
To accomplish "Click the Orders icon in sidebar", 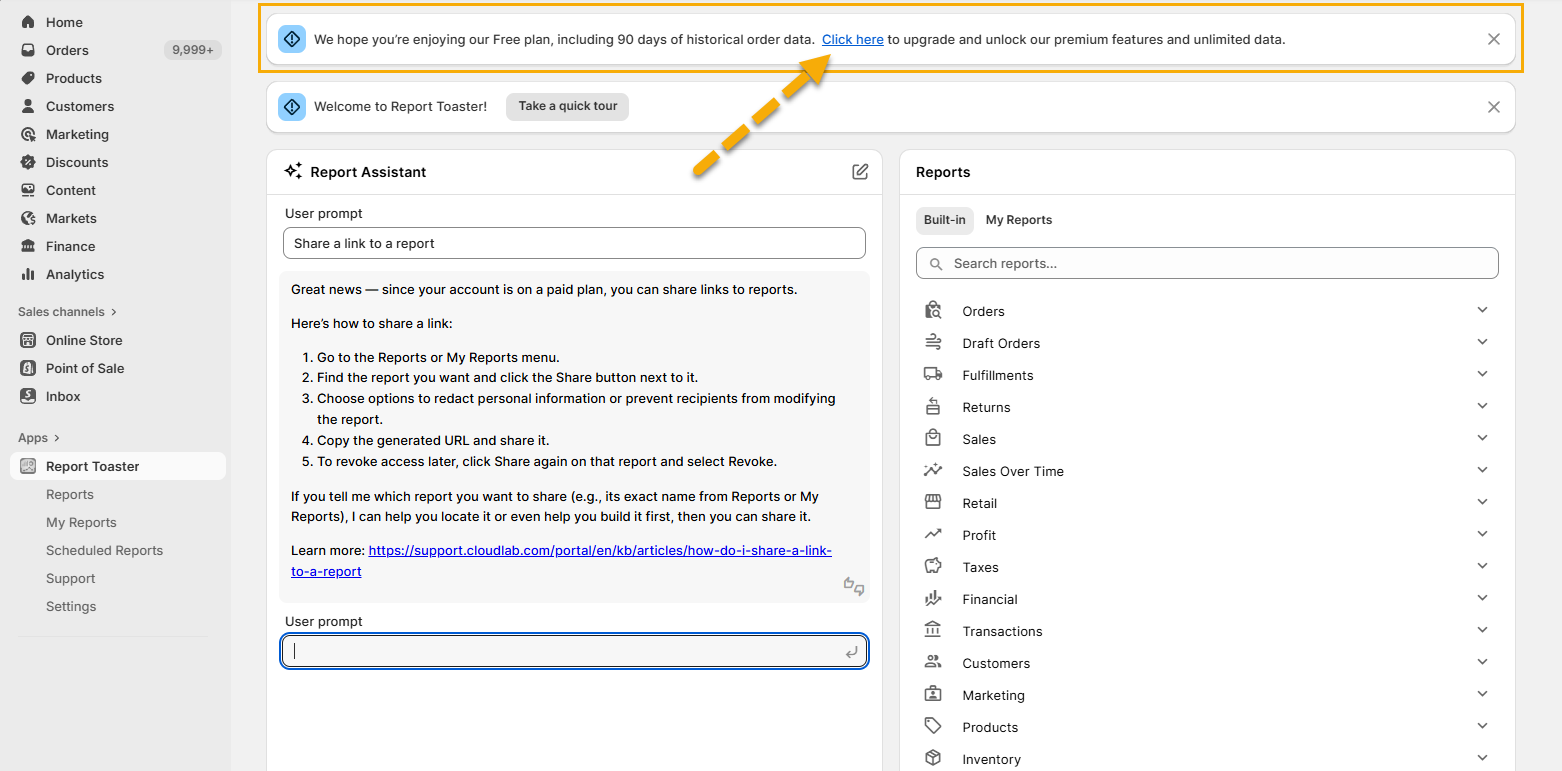I will coord(28,50).
